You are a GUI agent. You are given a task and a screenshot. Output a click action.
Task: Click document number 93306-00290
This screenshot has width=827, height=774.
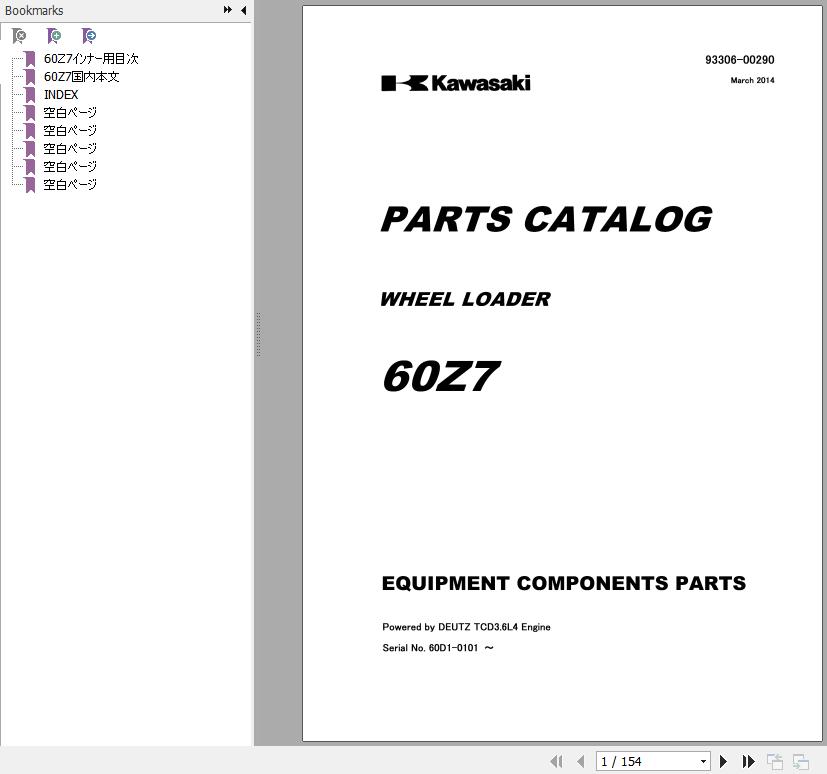[739, 60]
